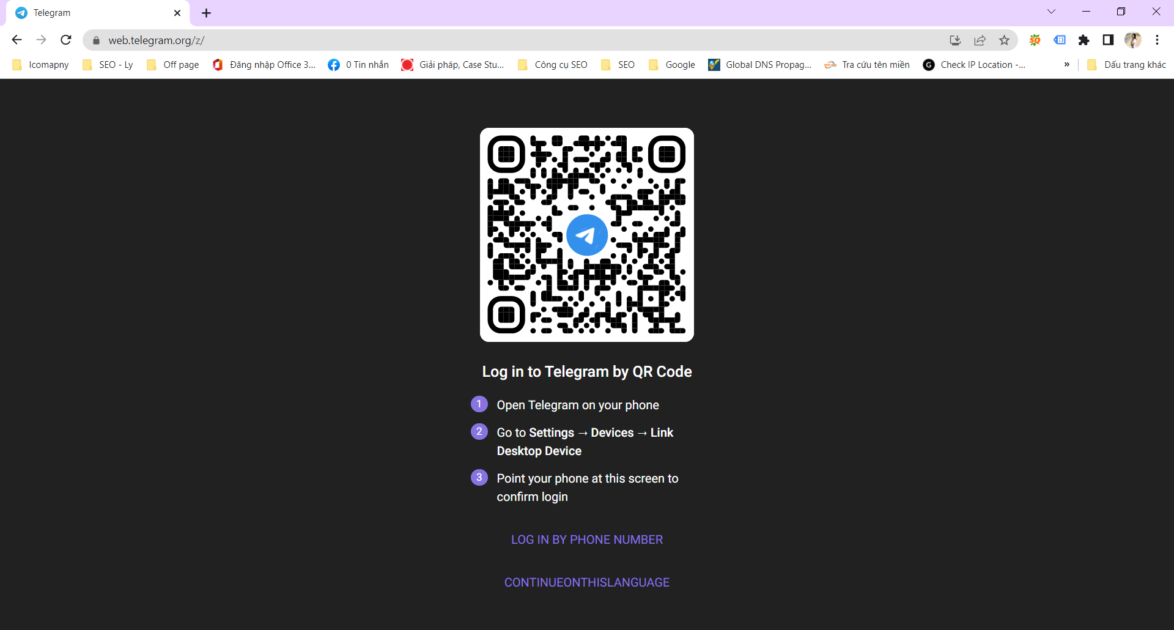Click the Telegram logo in the QR code

tap(587, 234)
